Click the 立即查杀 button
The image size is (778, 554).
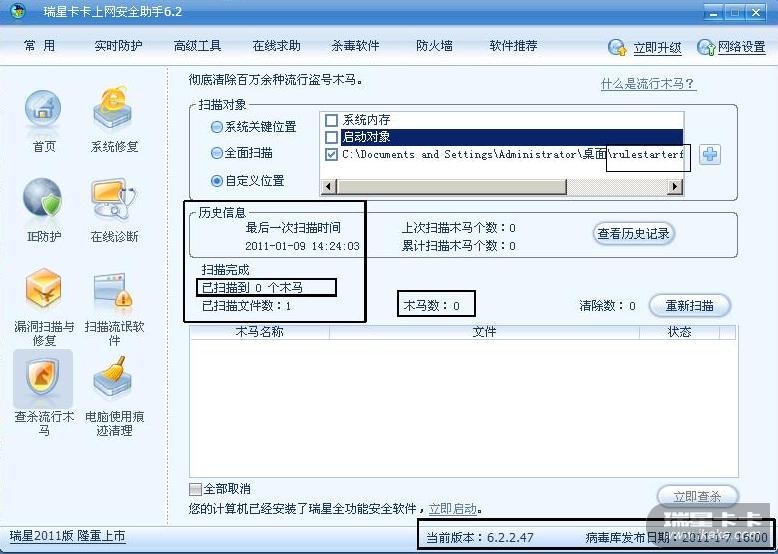point(698,496)
